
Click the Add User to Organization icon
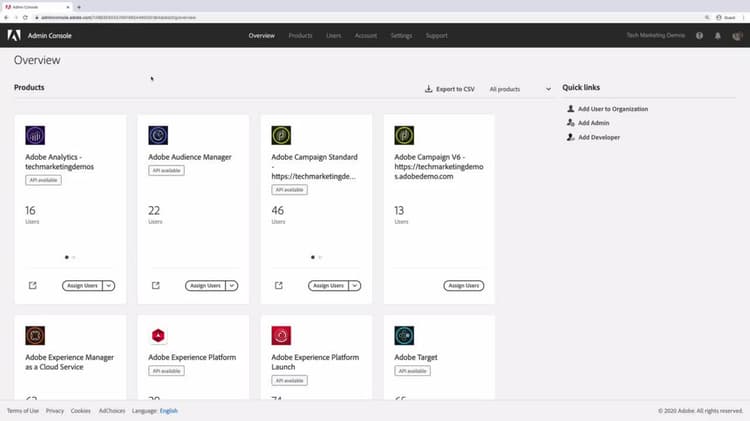click(x=570, y=109)
